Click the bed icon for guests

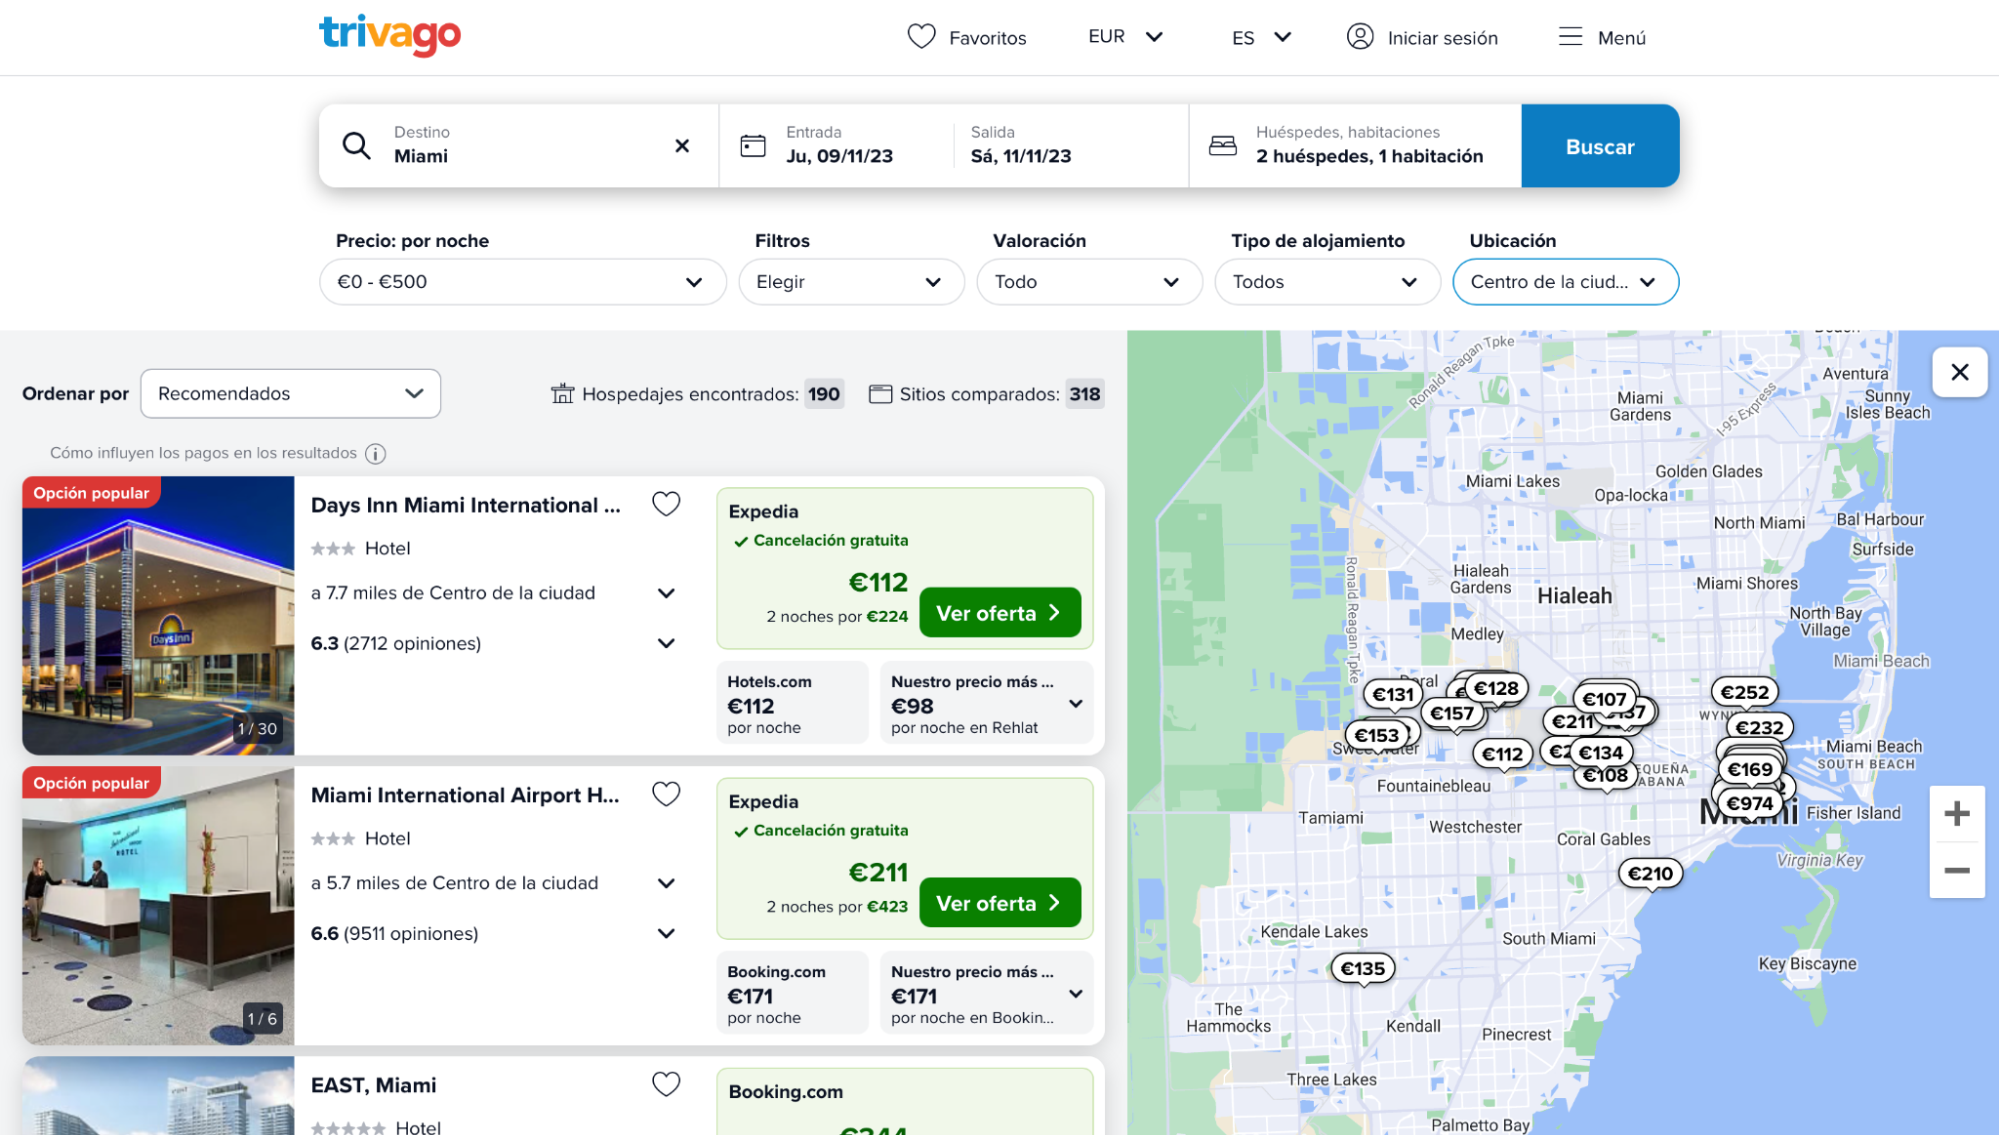(1223, 146)
